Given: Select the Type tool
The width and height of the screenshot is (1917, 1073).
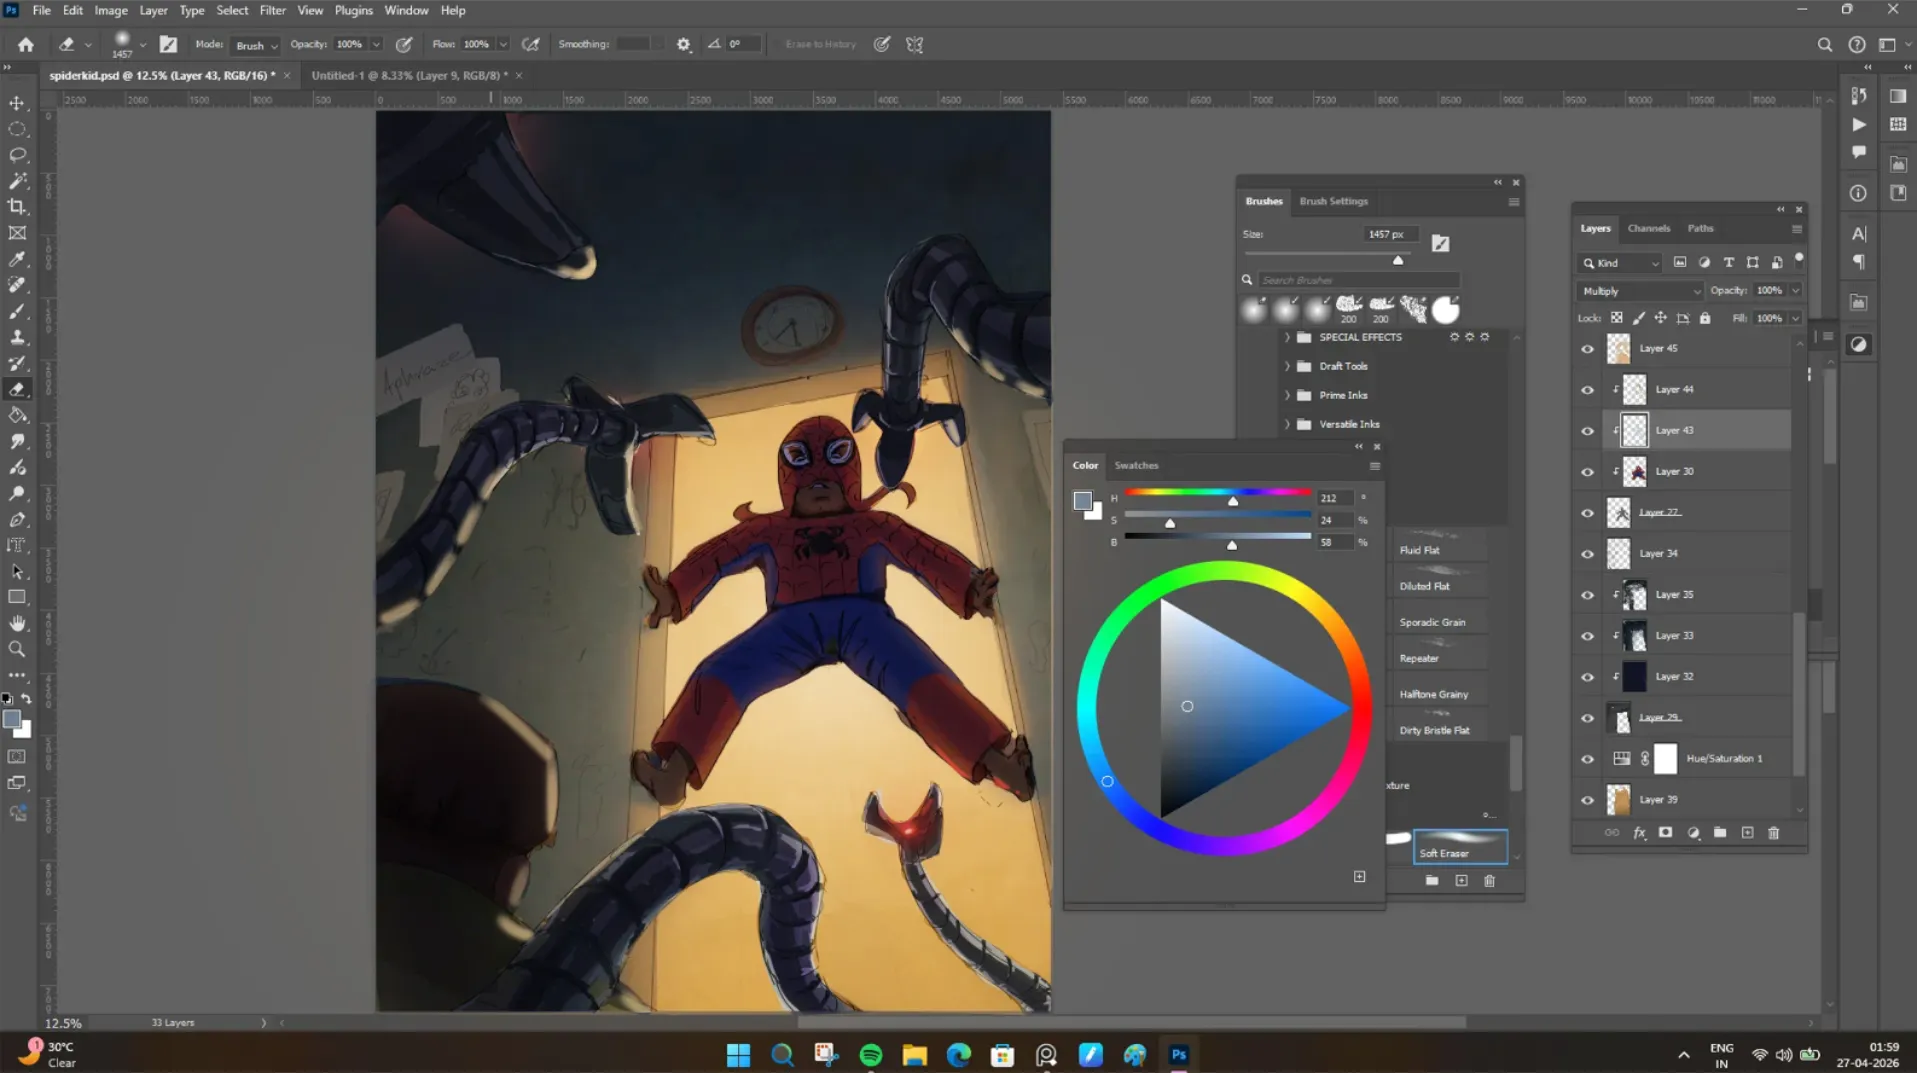Looking at the screenshot, I should click(x=17, y=545).
